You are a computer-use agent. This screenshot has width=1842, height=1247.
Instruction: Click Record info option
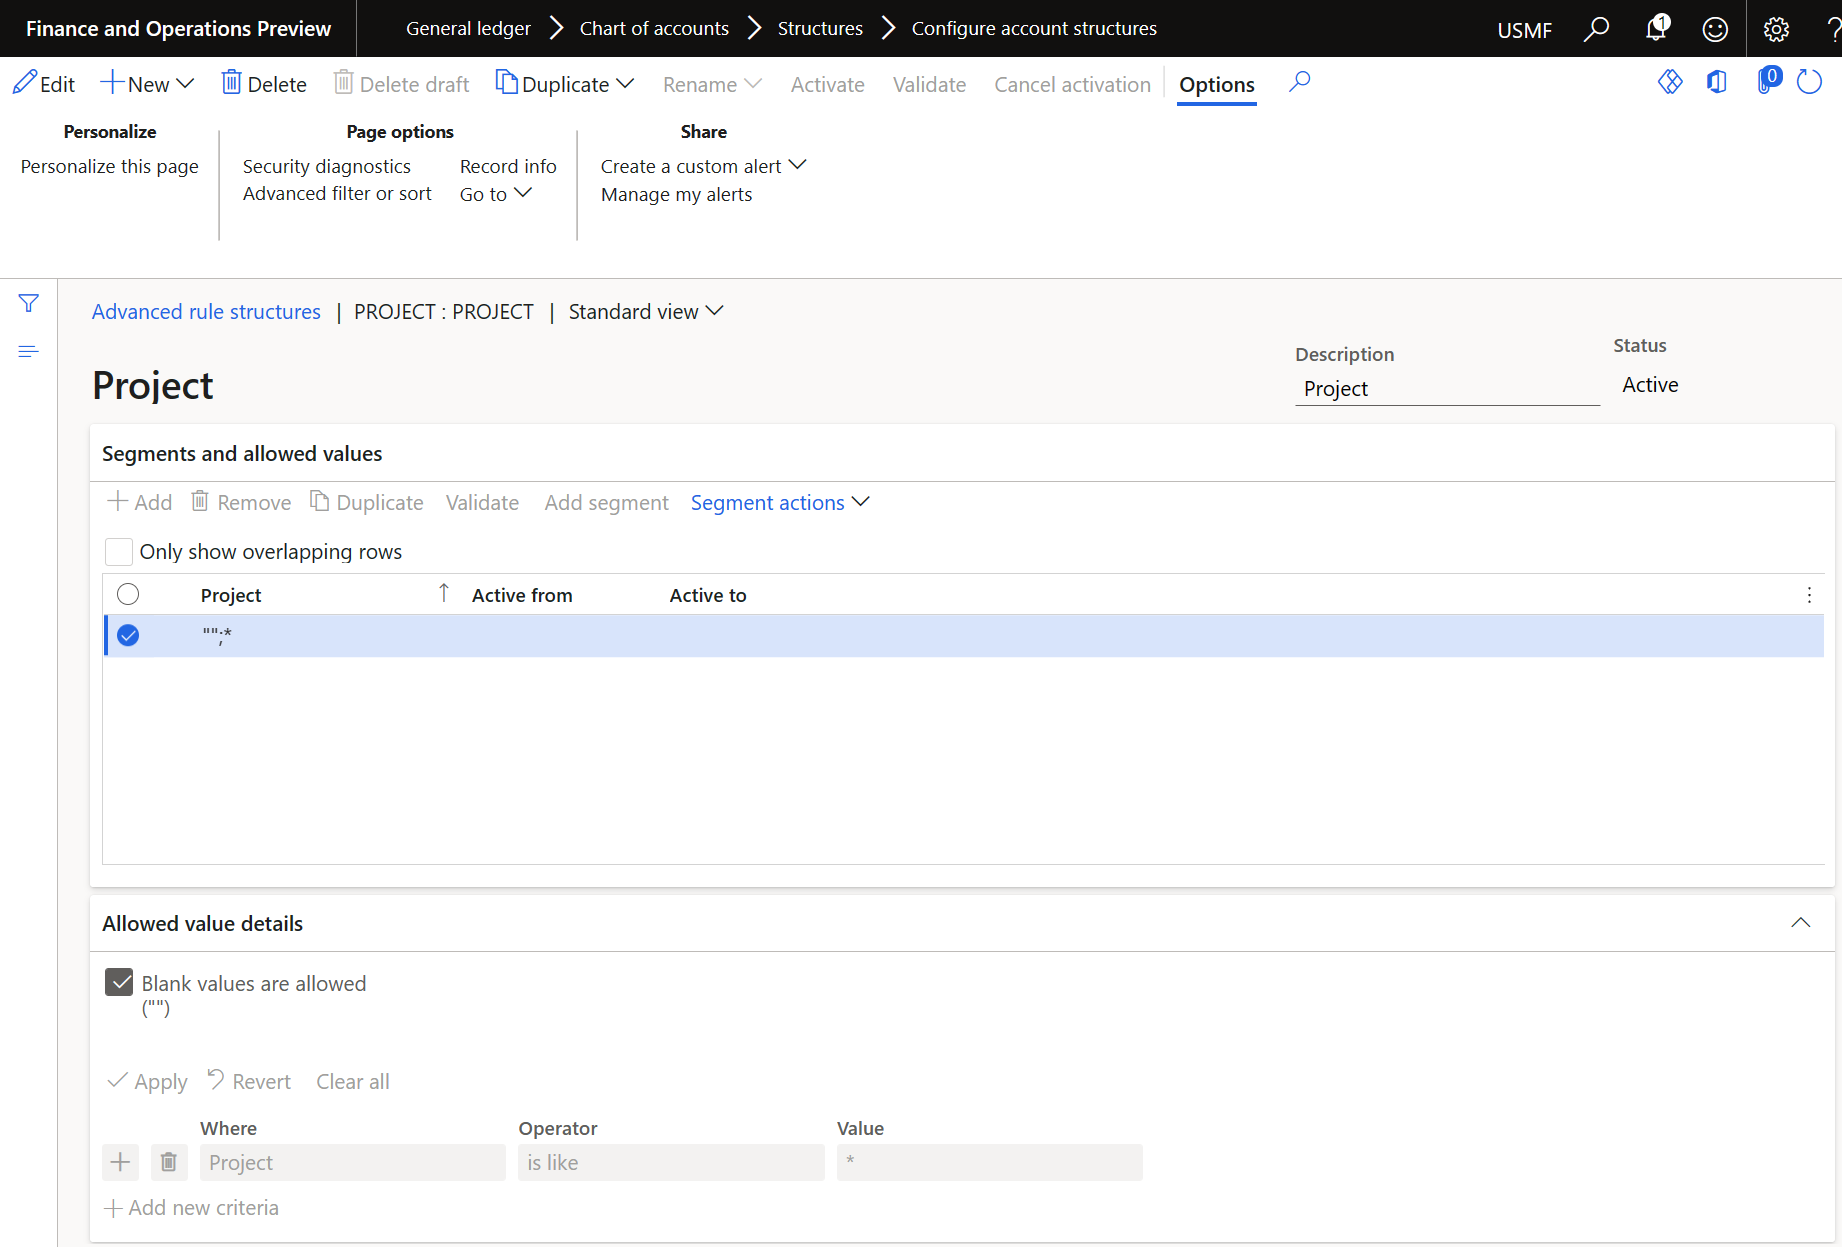(508, 166)
